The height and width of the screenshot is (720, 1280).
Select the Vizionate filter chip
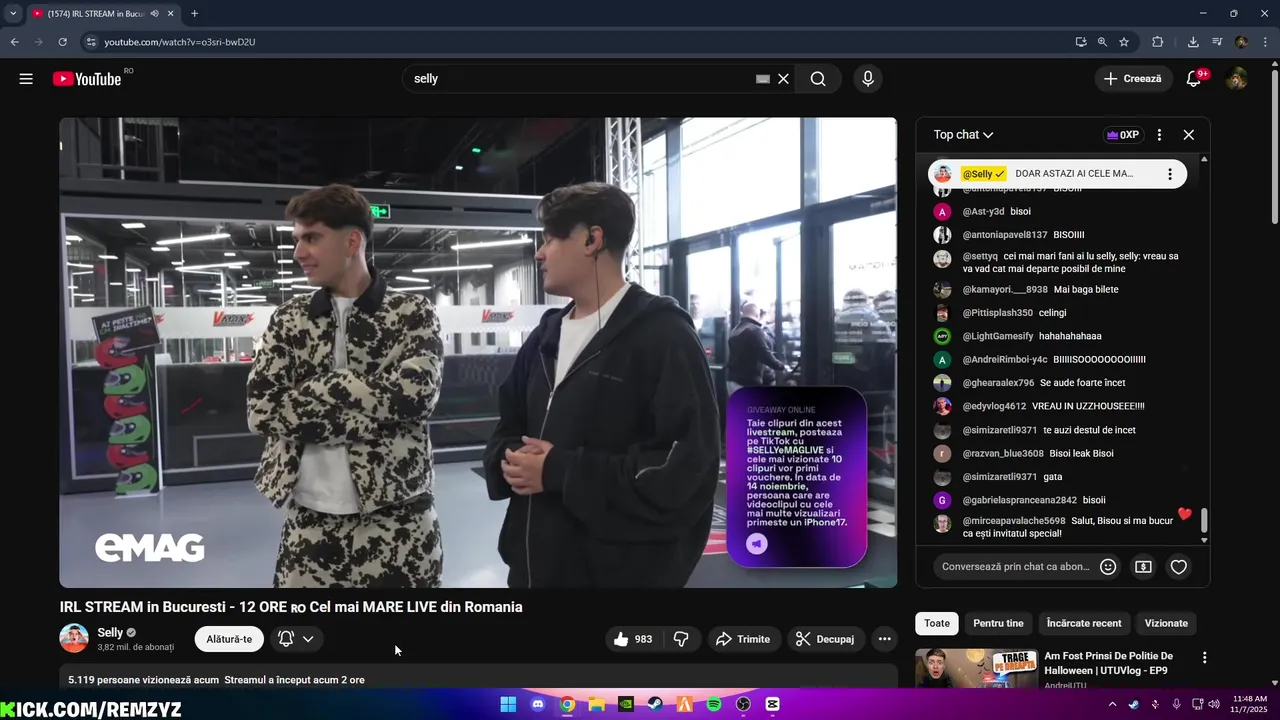[x=1166, y=623]
